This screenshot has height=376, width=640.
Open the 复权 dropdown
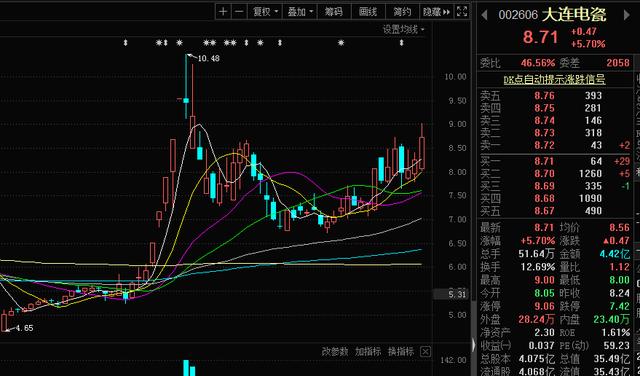[x=265, y=12]
